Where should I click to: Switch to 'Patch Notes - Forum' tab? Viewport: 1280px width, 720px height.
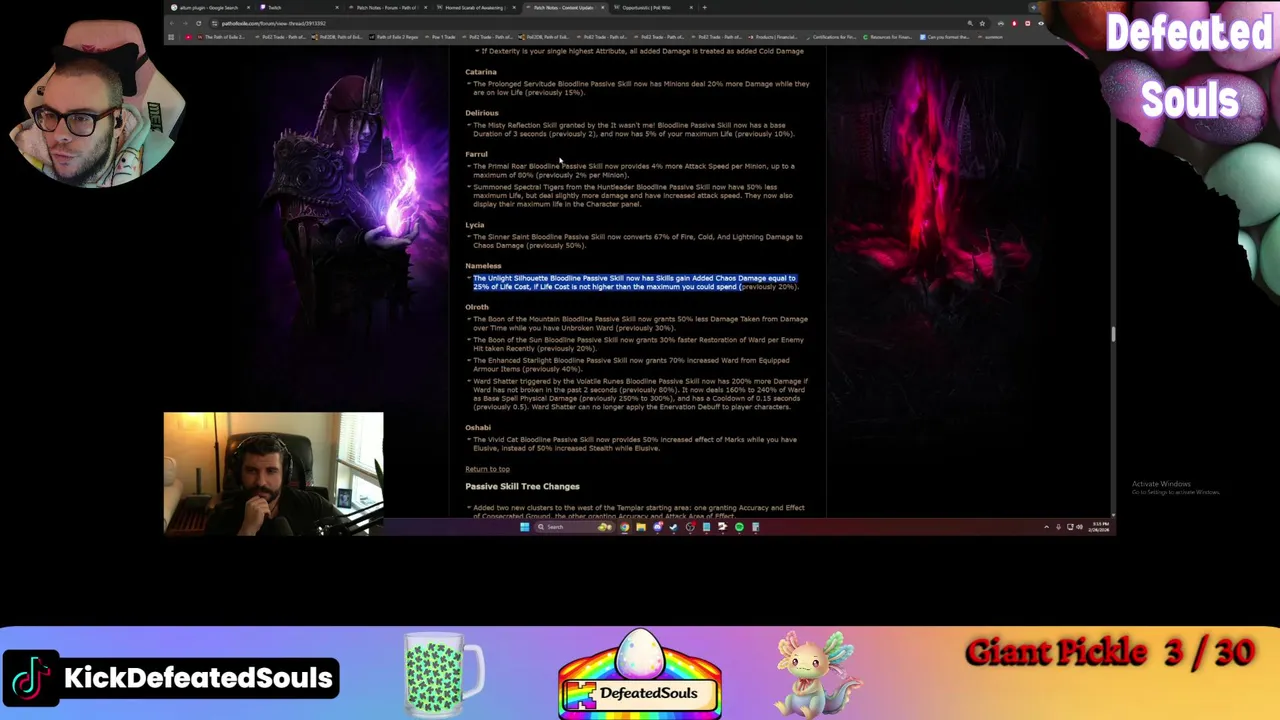[389, 7]
